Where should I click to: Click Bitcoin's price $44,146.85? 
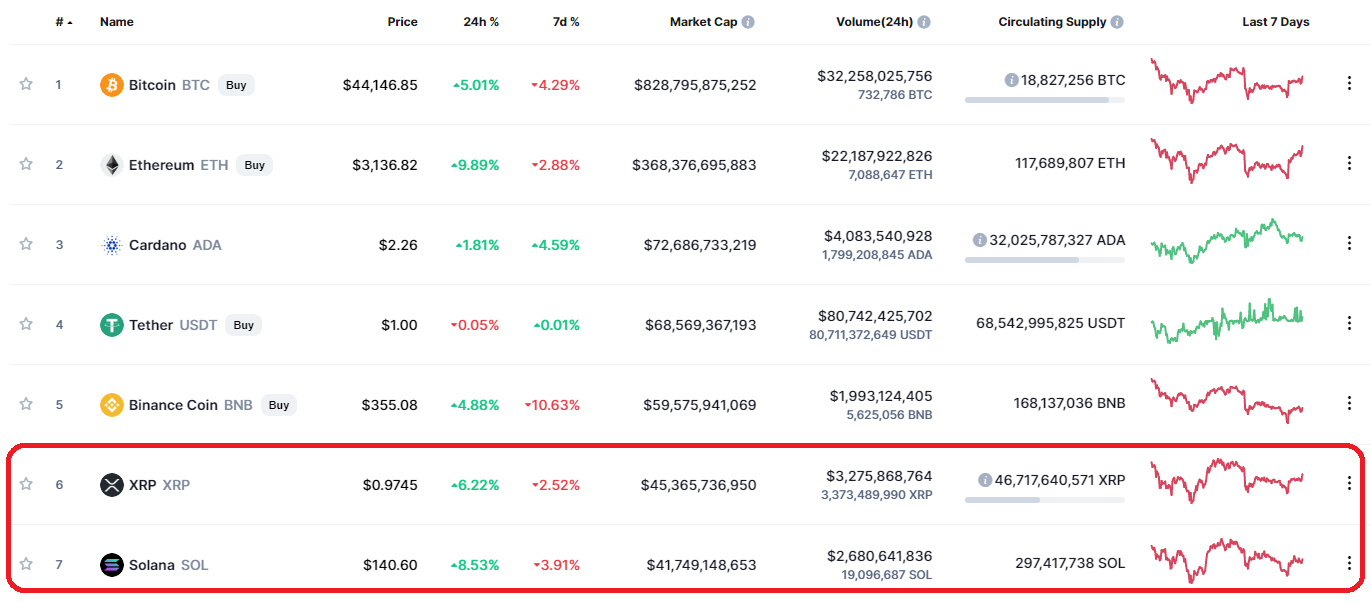380,85
